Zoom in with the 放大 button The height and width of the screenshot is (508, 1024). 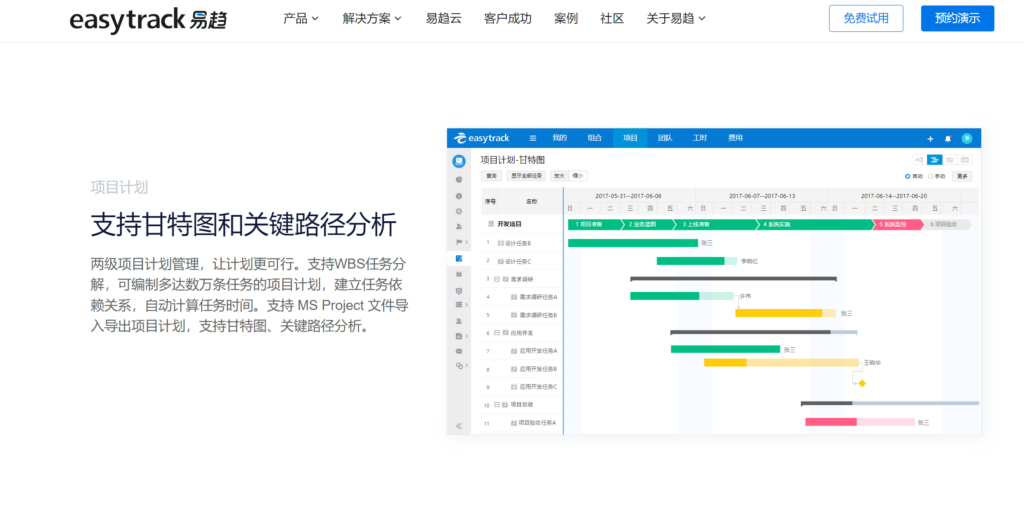point(560,176)
